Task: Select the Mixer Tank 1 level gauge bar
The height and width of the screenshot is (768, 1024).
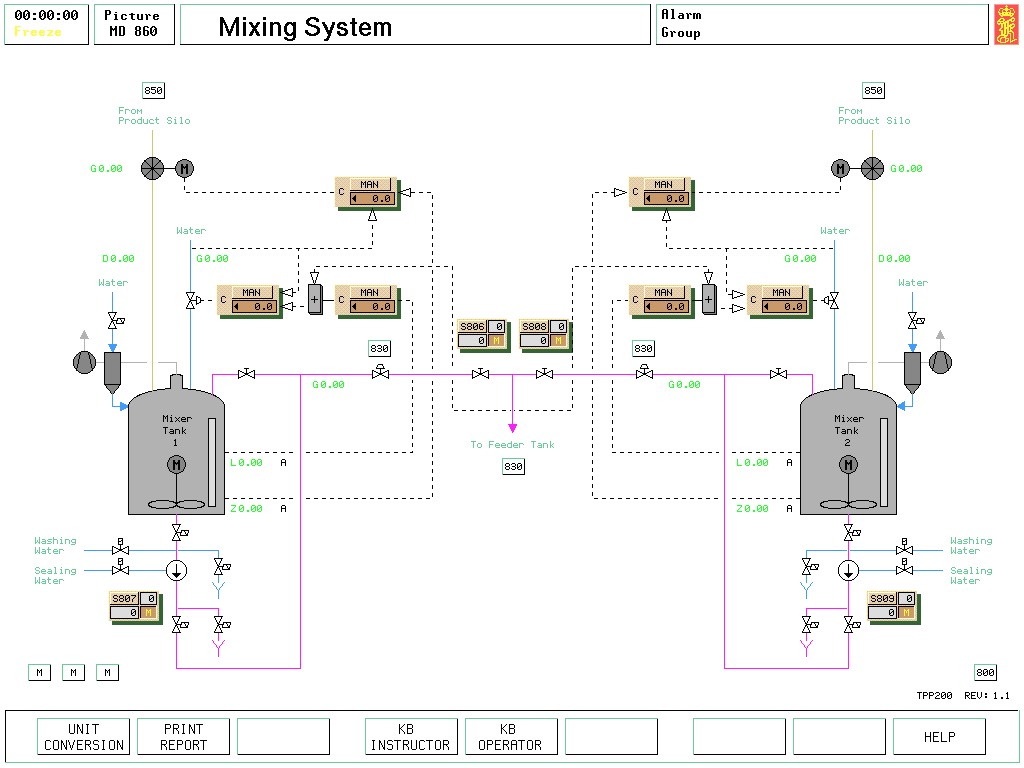Action: [x=212, y=462]
